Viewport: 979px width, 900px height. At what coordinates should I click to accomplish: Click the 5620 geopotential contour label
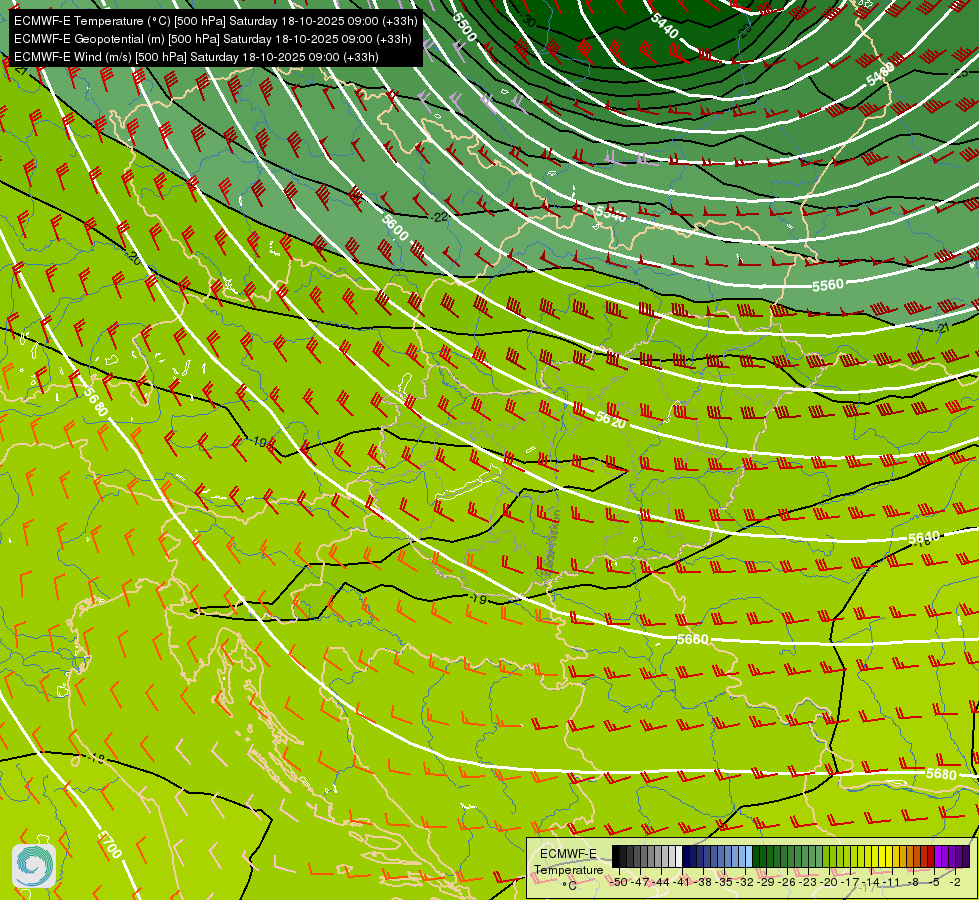610,419
